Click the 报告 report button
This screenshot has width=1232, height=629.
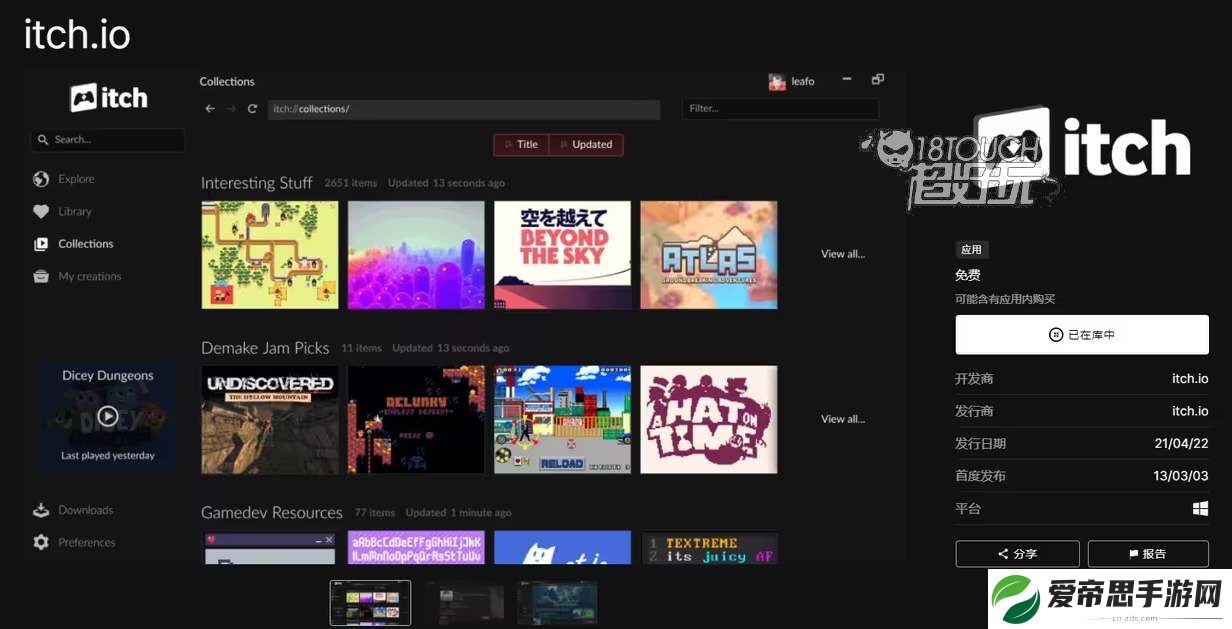click(1148, 554)
